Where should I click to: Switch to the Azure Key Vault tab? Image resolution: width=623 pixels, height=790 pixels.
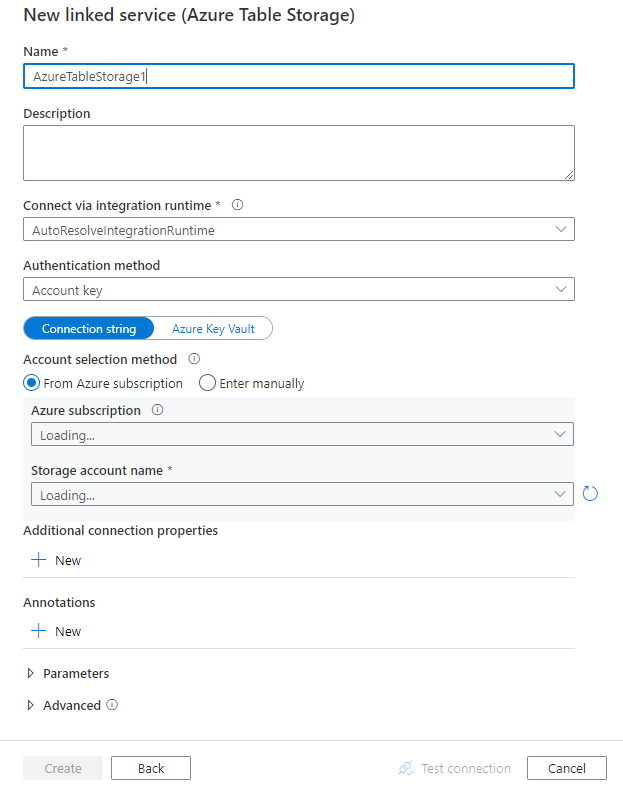pyautogui.click(x=212, y=329)
